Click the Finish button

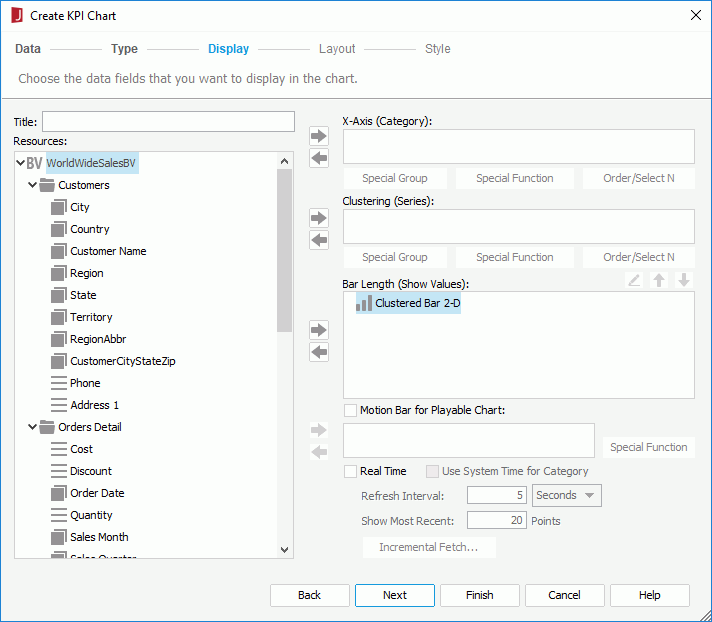(480, 595)
